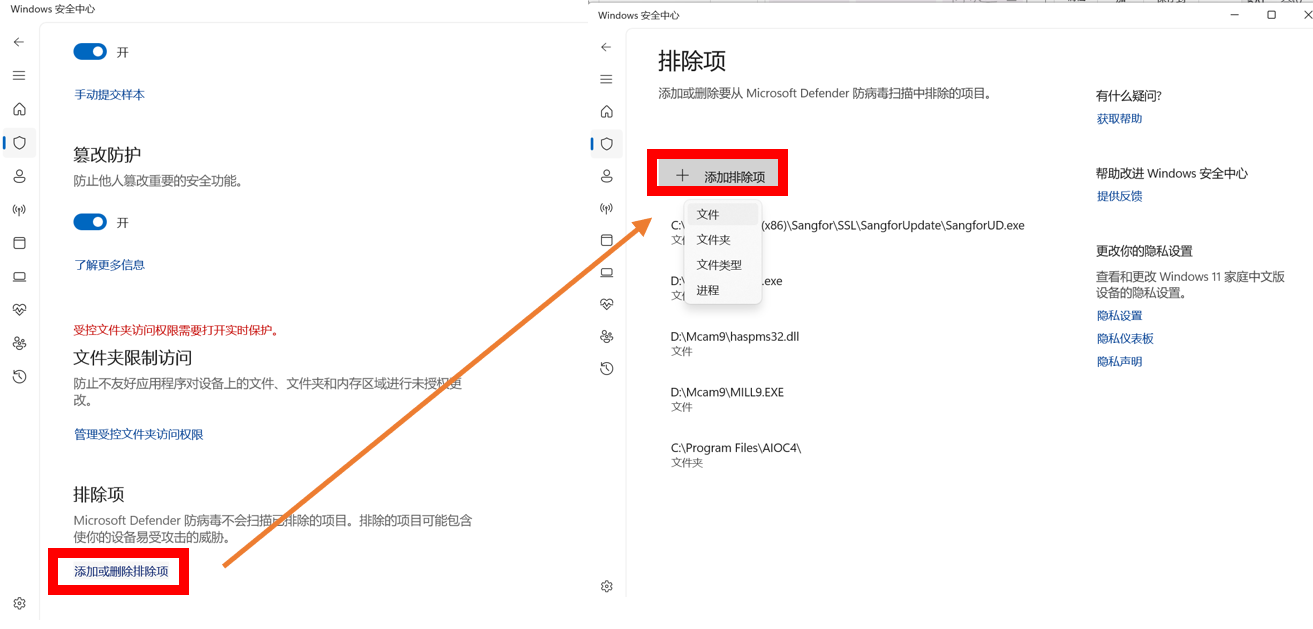
Task: Open 隐私仪表板 link
Action: tap(1125, 339)
